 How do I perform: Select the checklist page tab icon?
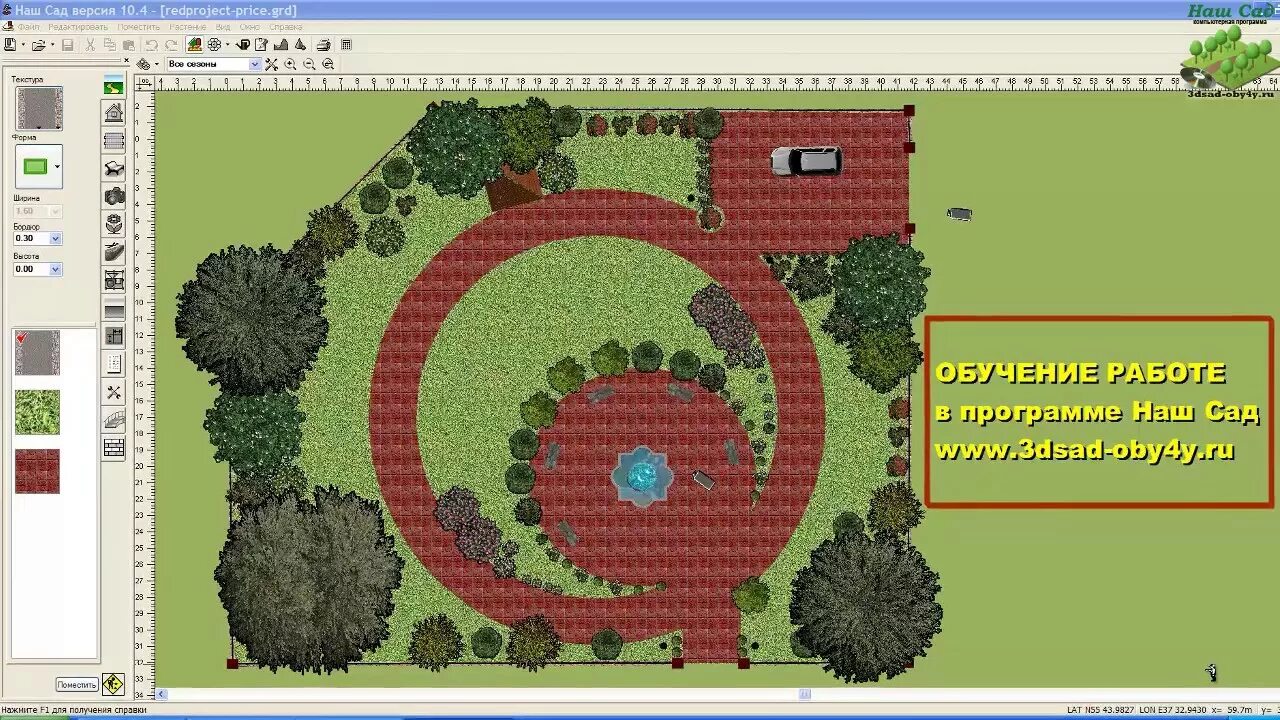pos(114,362)
